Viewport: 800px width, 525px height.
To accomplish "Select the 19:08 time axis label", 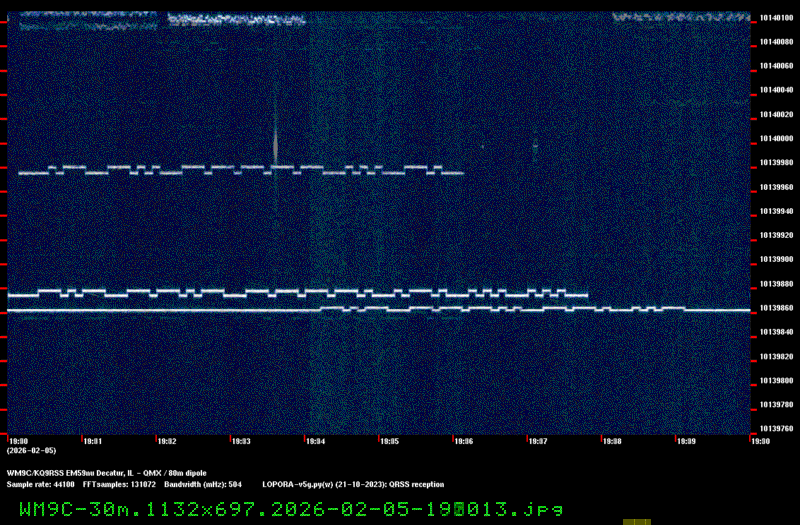I will pos(612,441).
